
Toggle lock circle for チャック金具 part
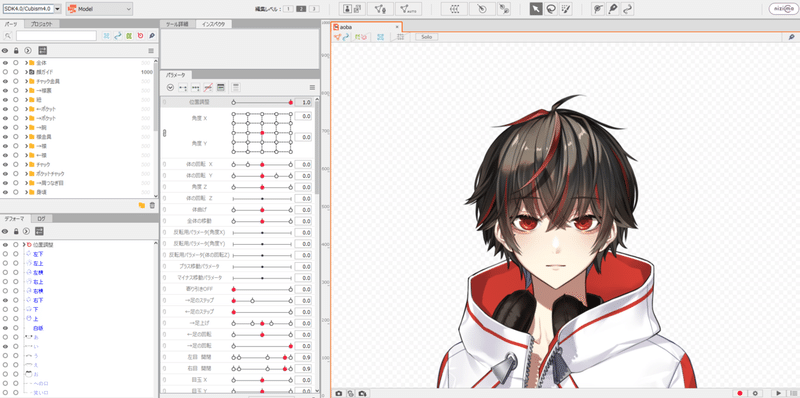16,81
